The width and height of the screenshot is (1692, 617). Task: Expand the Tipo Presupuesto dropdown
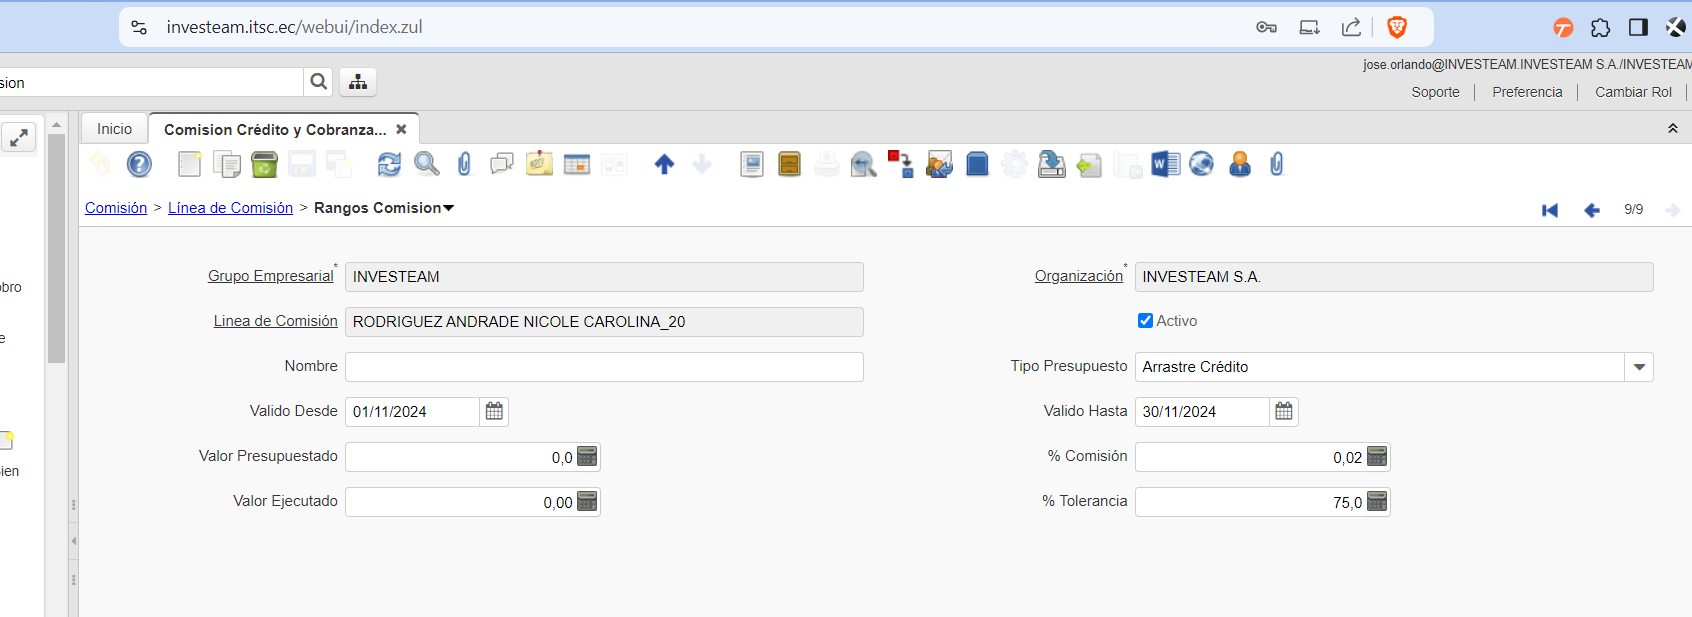pos(1639,367)
